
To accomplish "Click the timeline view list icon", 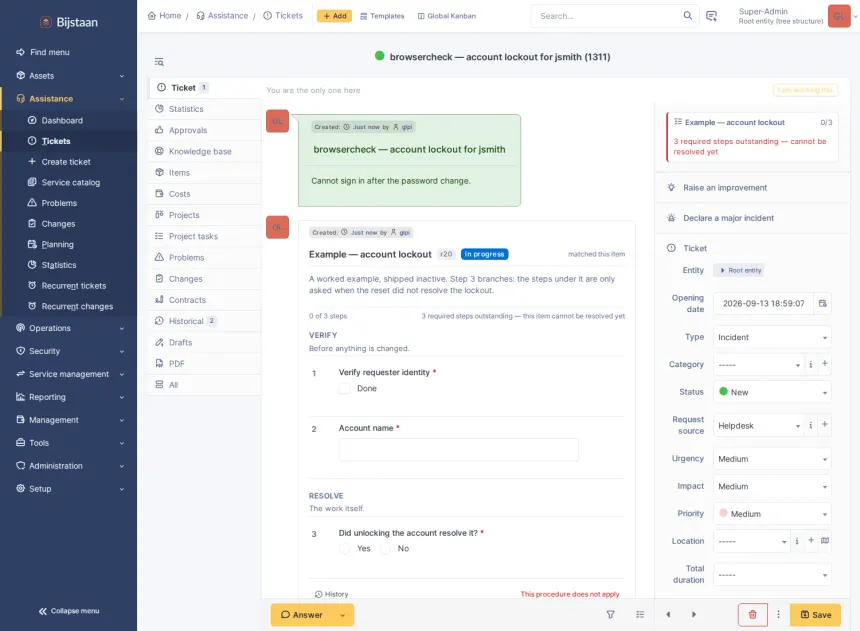I will point(640,615).
